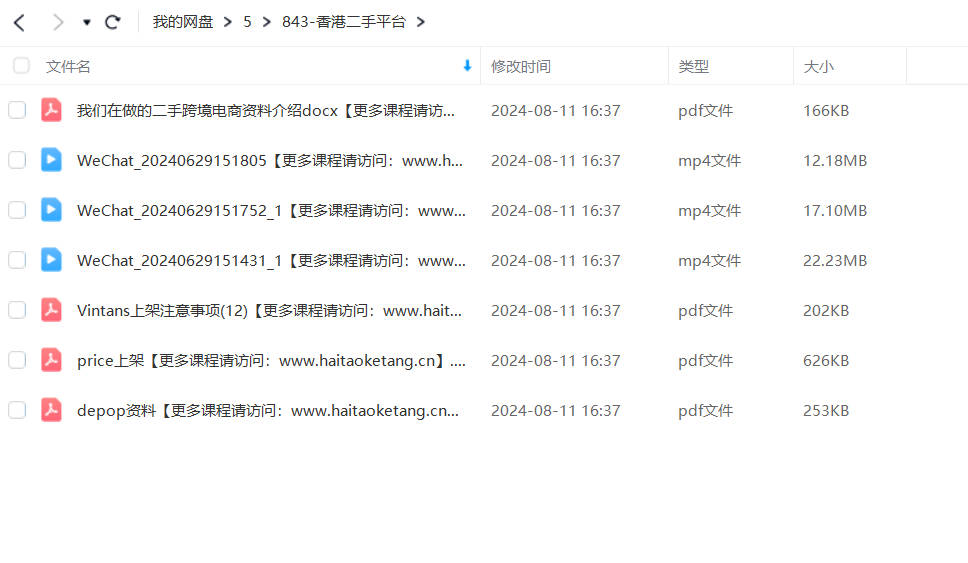Click the 17.10MB size cell

835,211
